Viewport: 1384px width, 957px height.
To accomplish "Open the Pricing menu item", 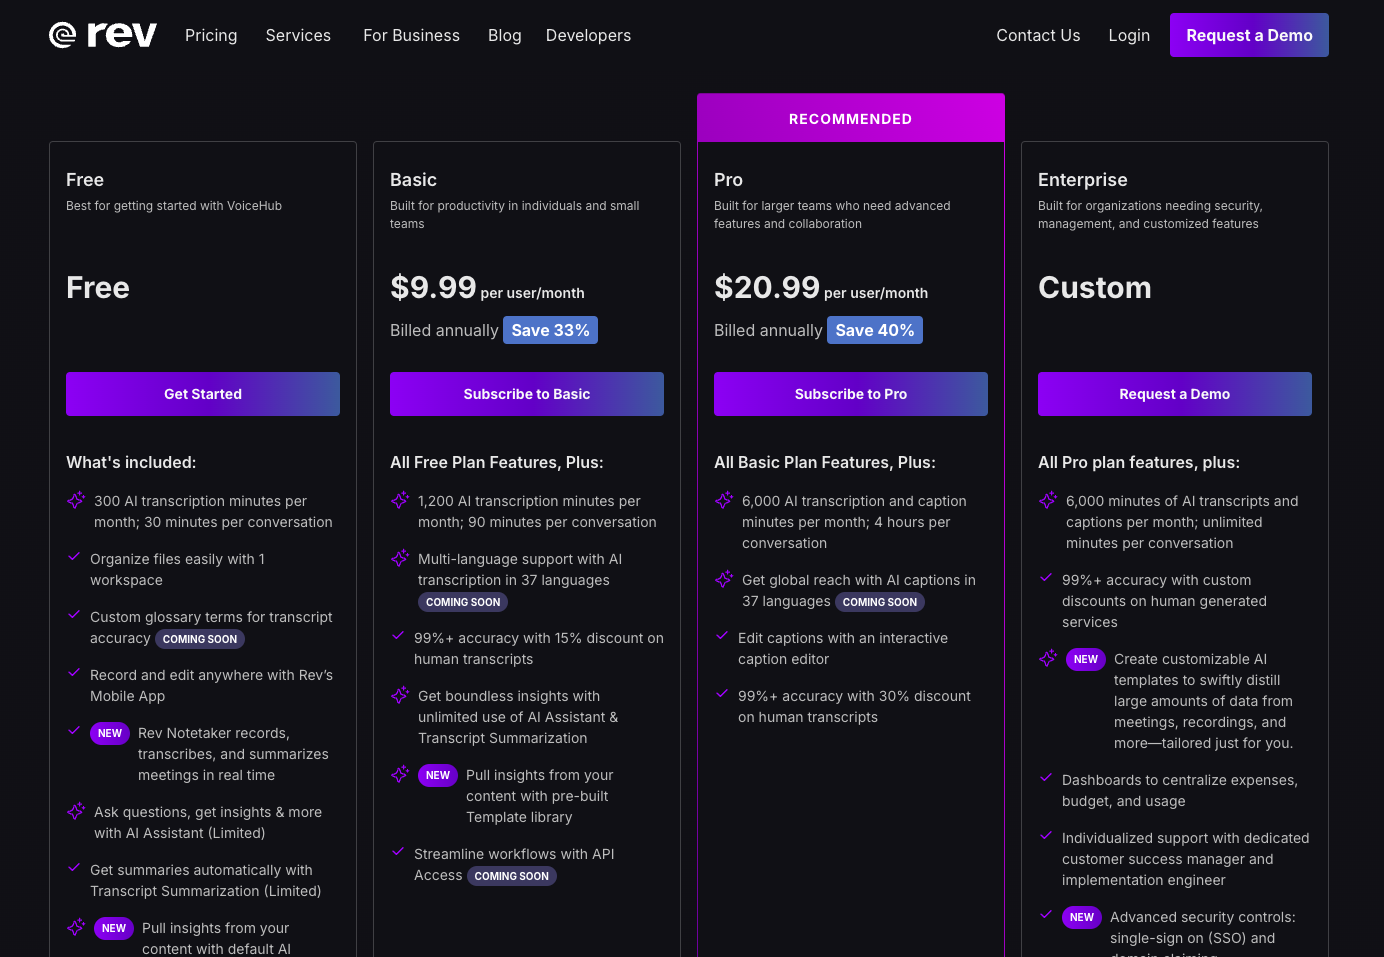I will [211, 35].
